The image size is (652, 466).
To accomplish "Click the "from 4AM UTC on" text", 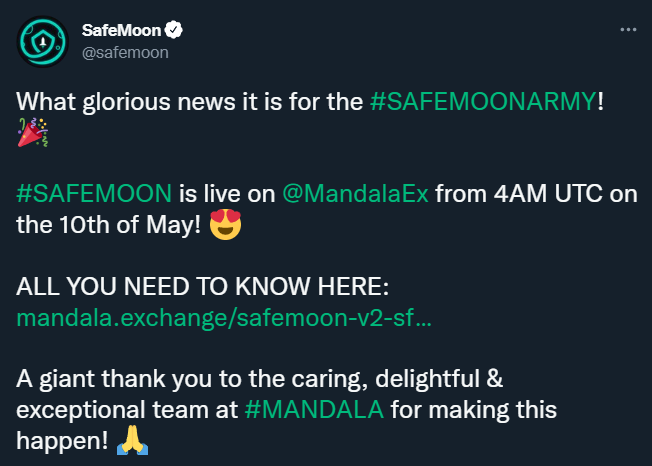I will click(x=536, y=194).
